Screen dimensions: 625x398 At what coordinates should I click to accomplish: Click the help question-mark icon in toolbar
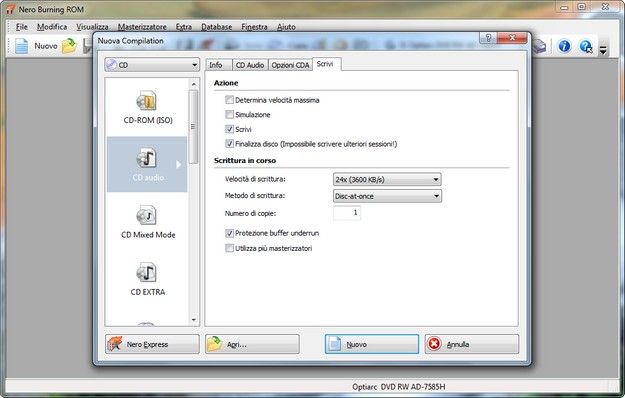586,46
